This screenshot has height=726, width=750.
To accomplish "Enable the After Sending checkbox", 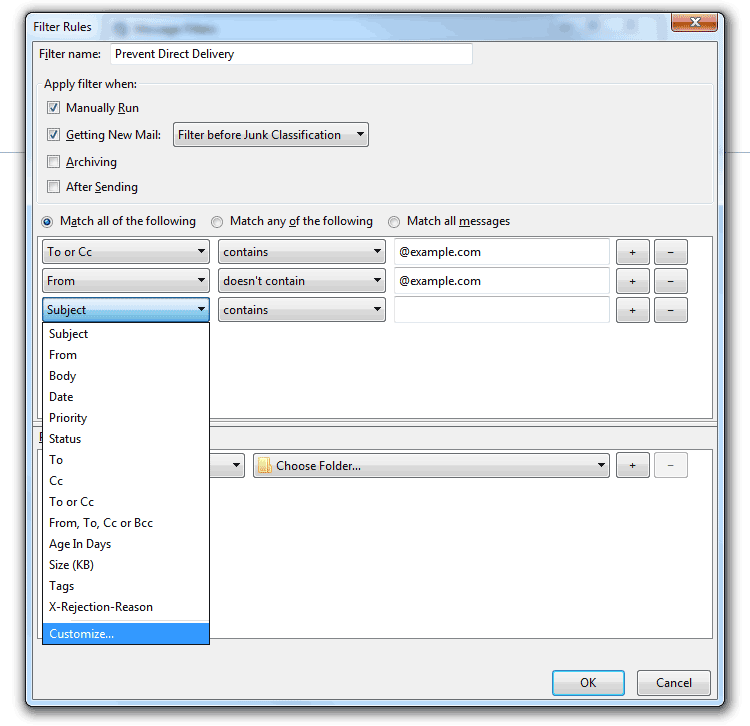I will [54, 187].
